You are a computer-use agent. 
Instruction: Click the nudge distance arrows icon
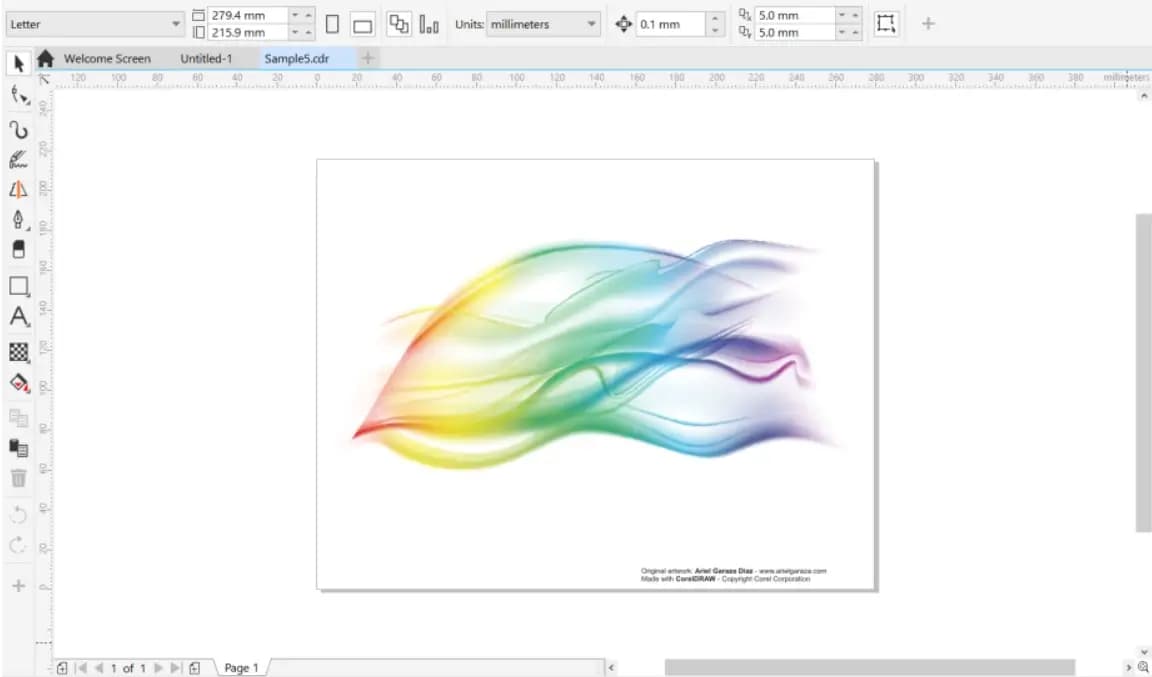(623, 24)
